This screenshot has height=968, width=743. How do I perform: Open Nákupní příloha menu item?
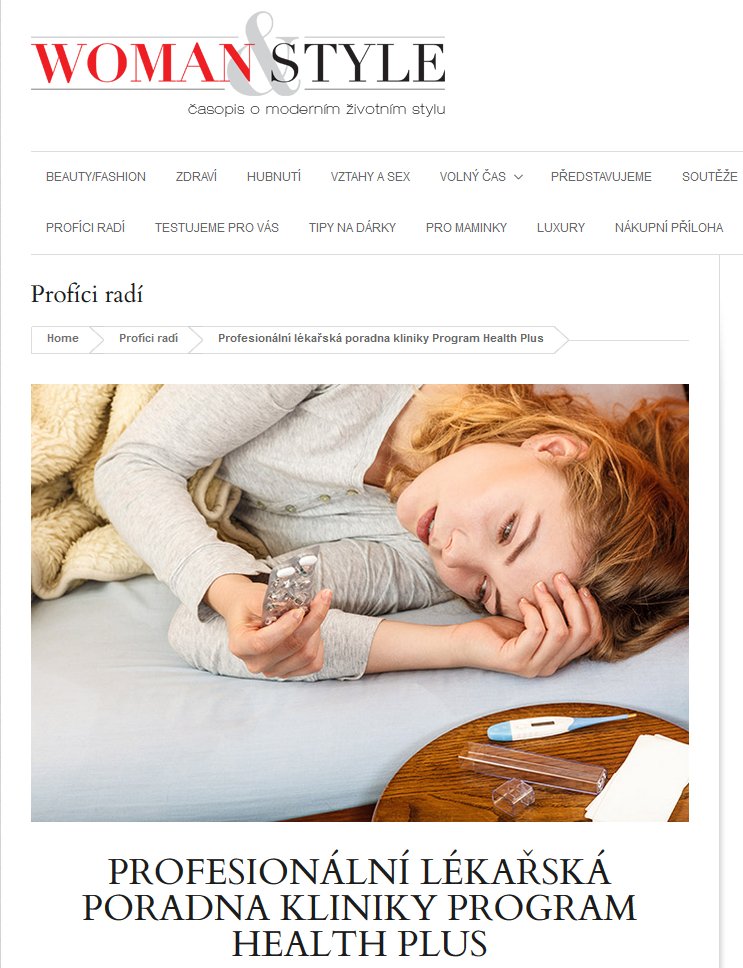point(669,227)
